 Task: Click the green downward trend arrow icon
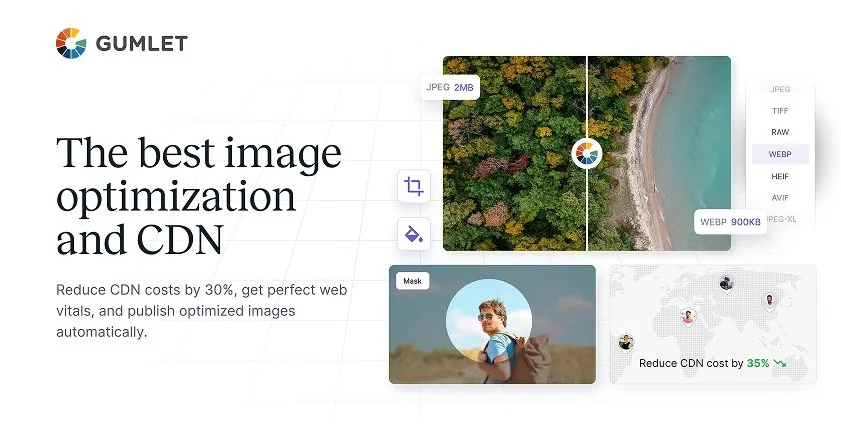(x=780, y=363)
